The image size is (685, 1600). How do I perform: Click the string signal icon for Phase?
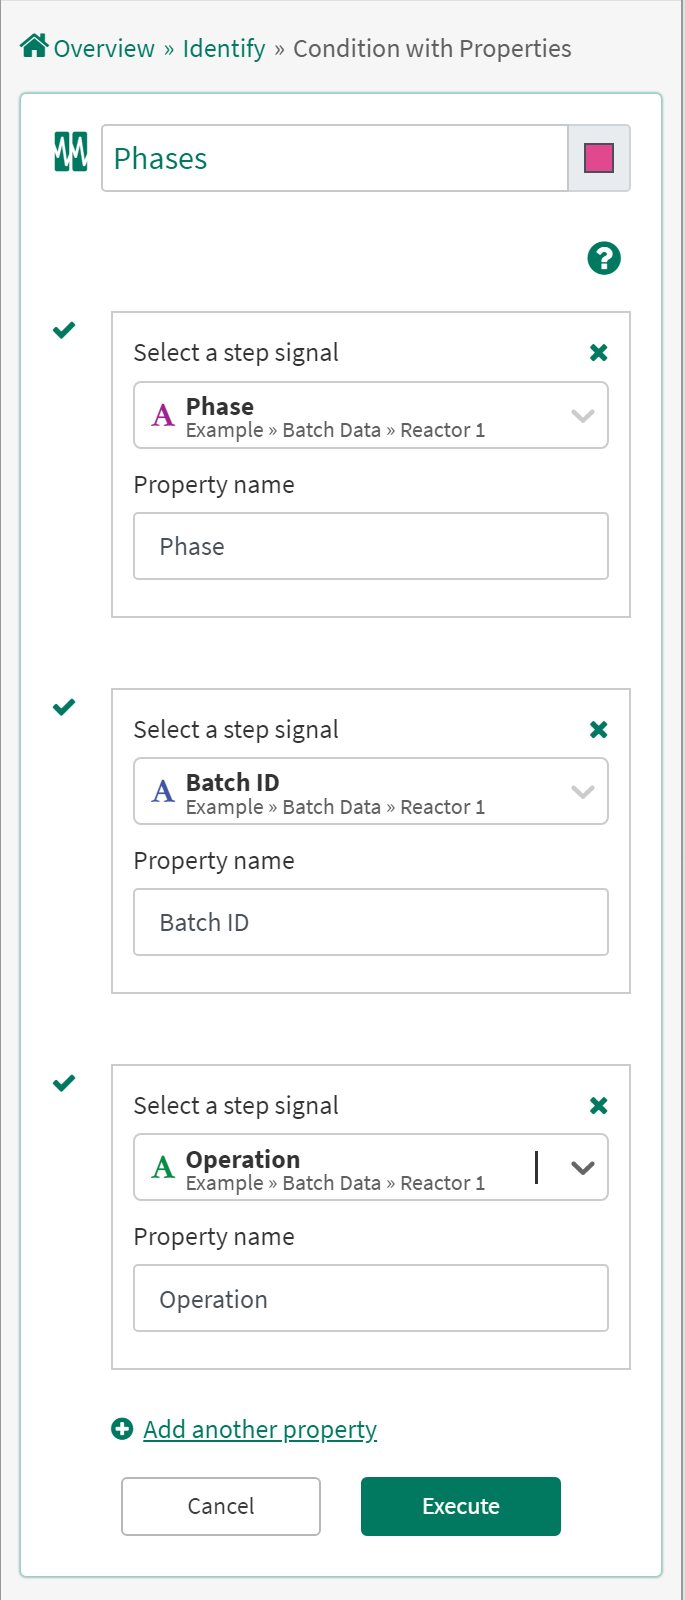click(x=162, y=414)
